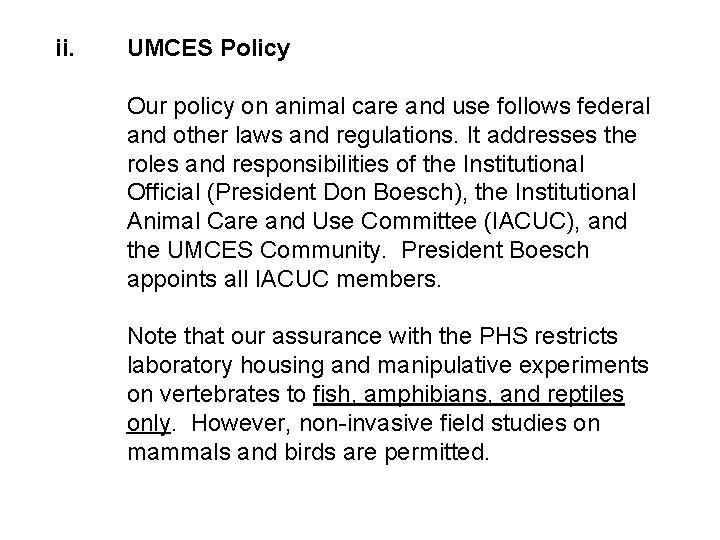The width and height of the screenshot is (720, 540).
Task: Select the underlined "fish, amphibians, and reptiles" text
Action: (468, 394)
